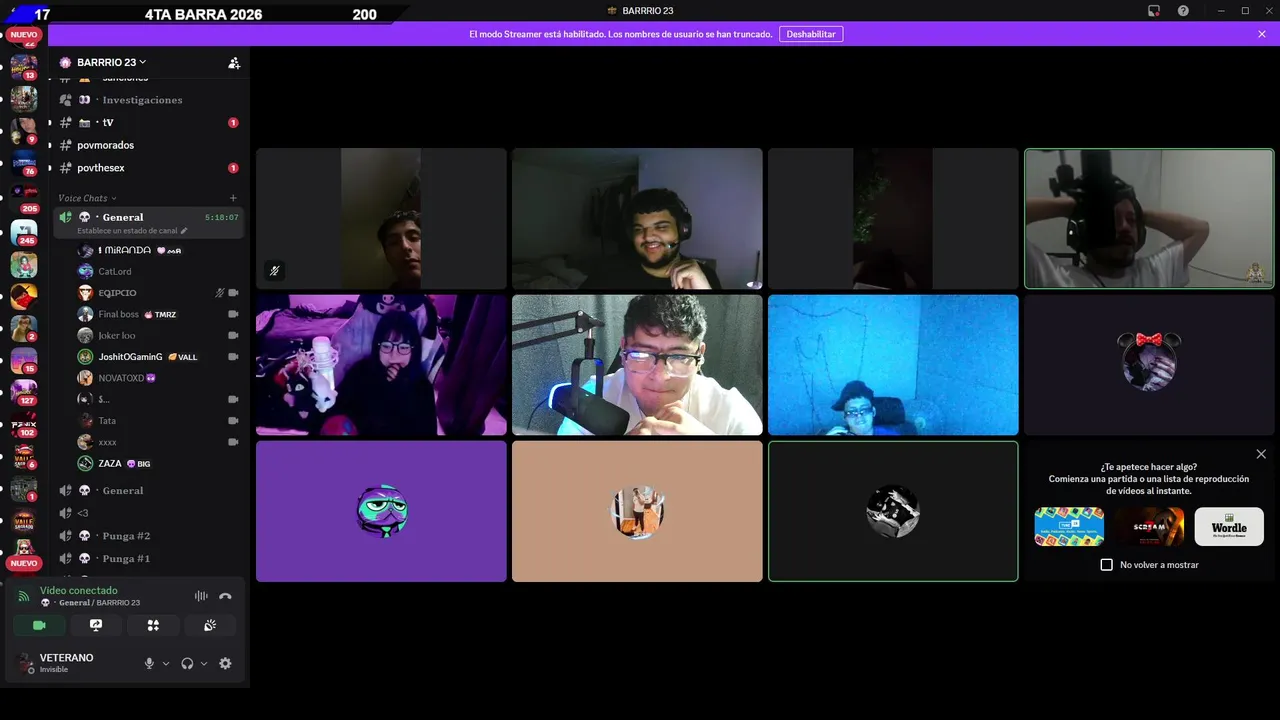The height and width of the screenshot is (720, 1280).
Task: Open activities launcher in voice panel
Action: (153, 625)
